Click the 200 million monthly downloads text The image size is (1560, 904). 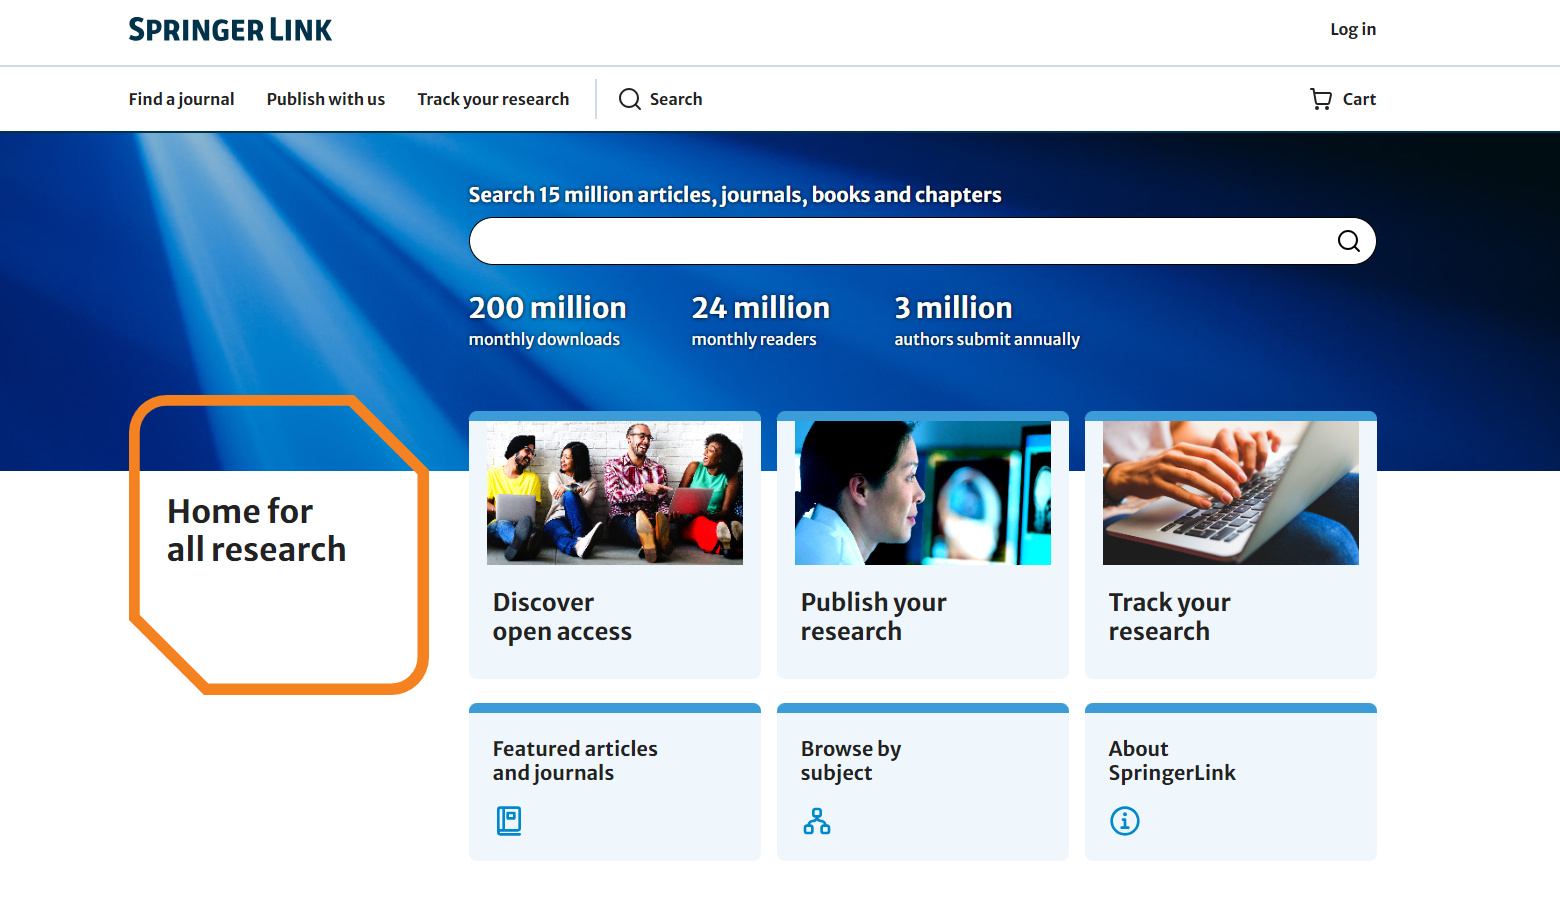coord(547,321)
